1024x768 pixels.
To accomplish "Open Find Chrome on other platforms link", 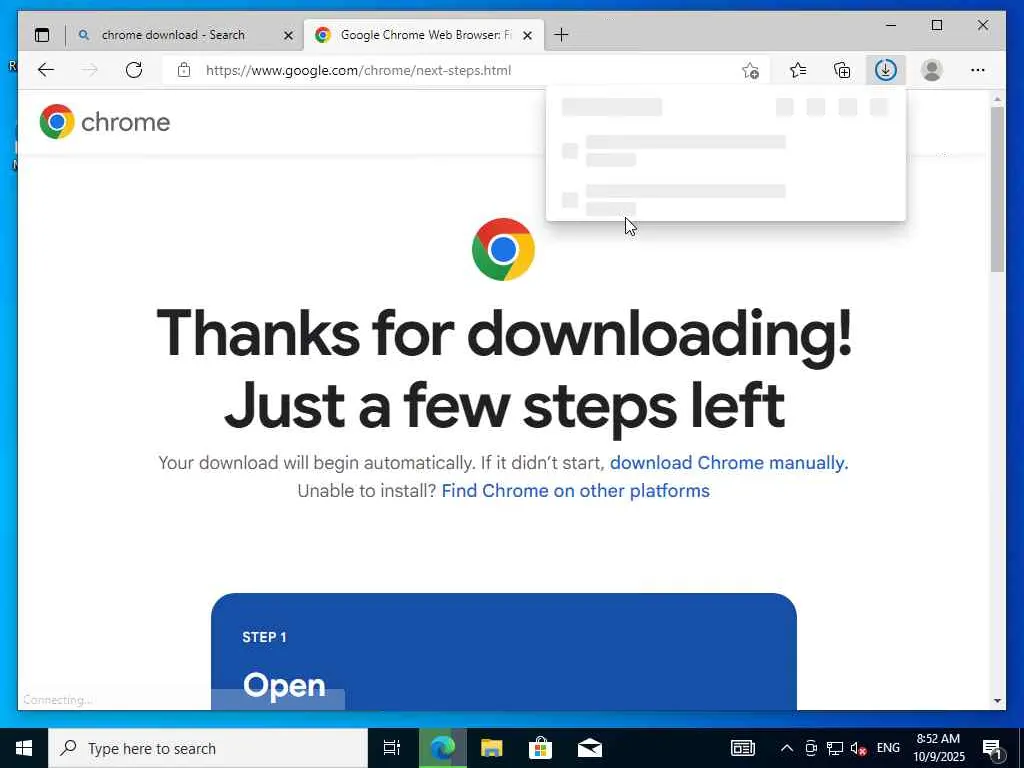I will pyautogui.click(x=575, y=490).
